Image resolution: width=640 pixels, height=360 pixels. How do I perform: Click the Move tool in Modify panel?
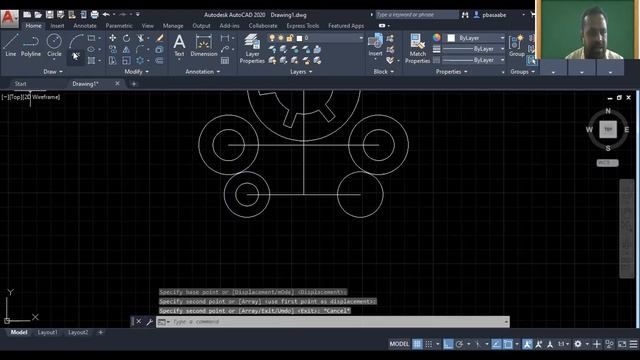112,38
